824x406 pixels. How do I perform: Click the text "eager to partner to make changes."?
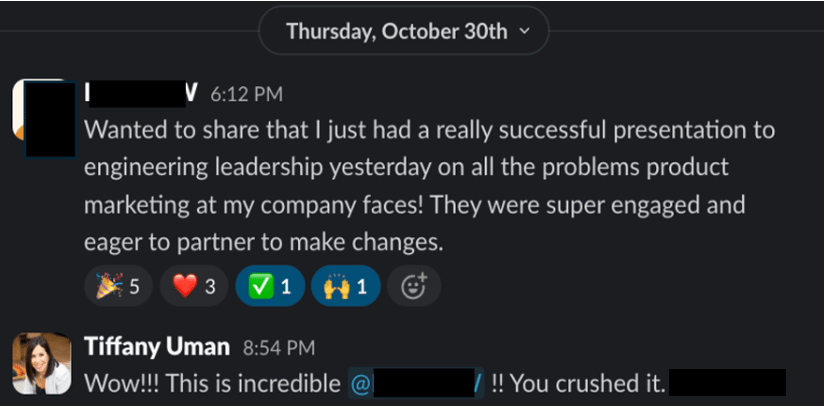pos(263,242)
